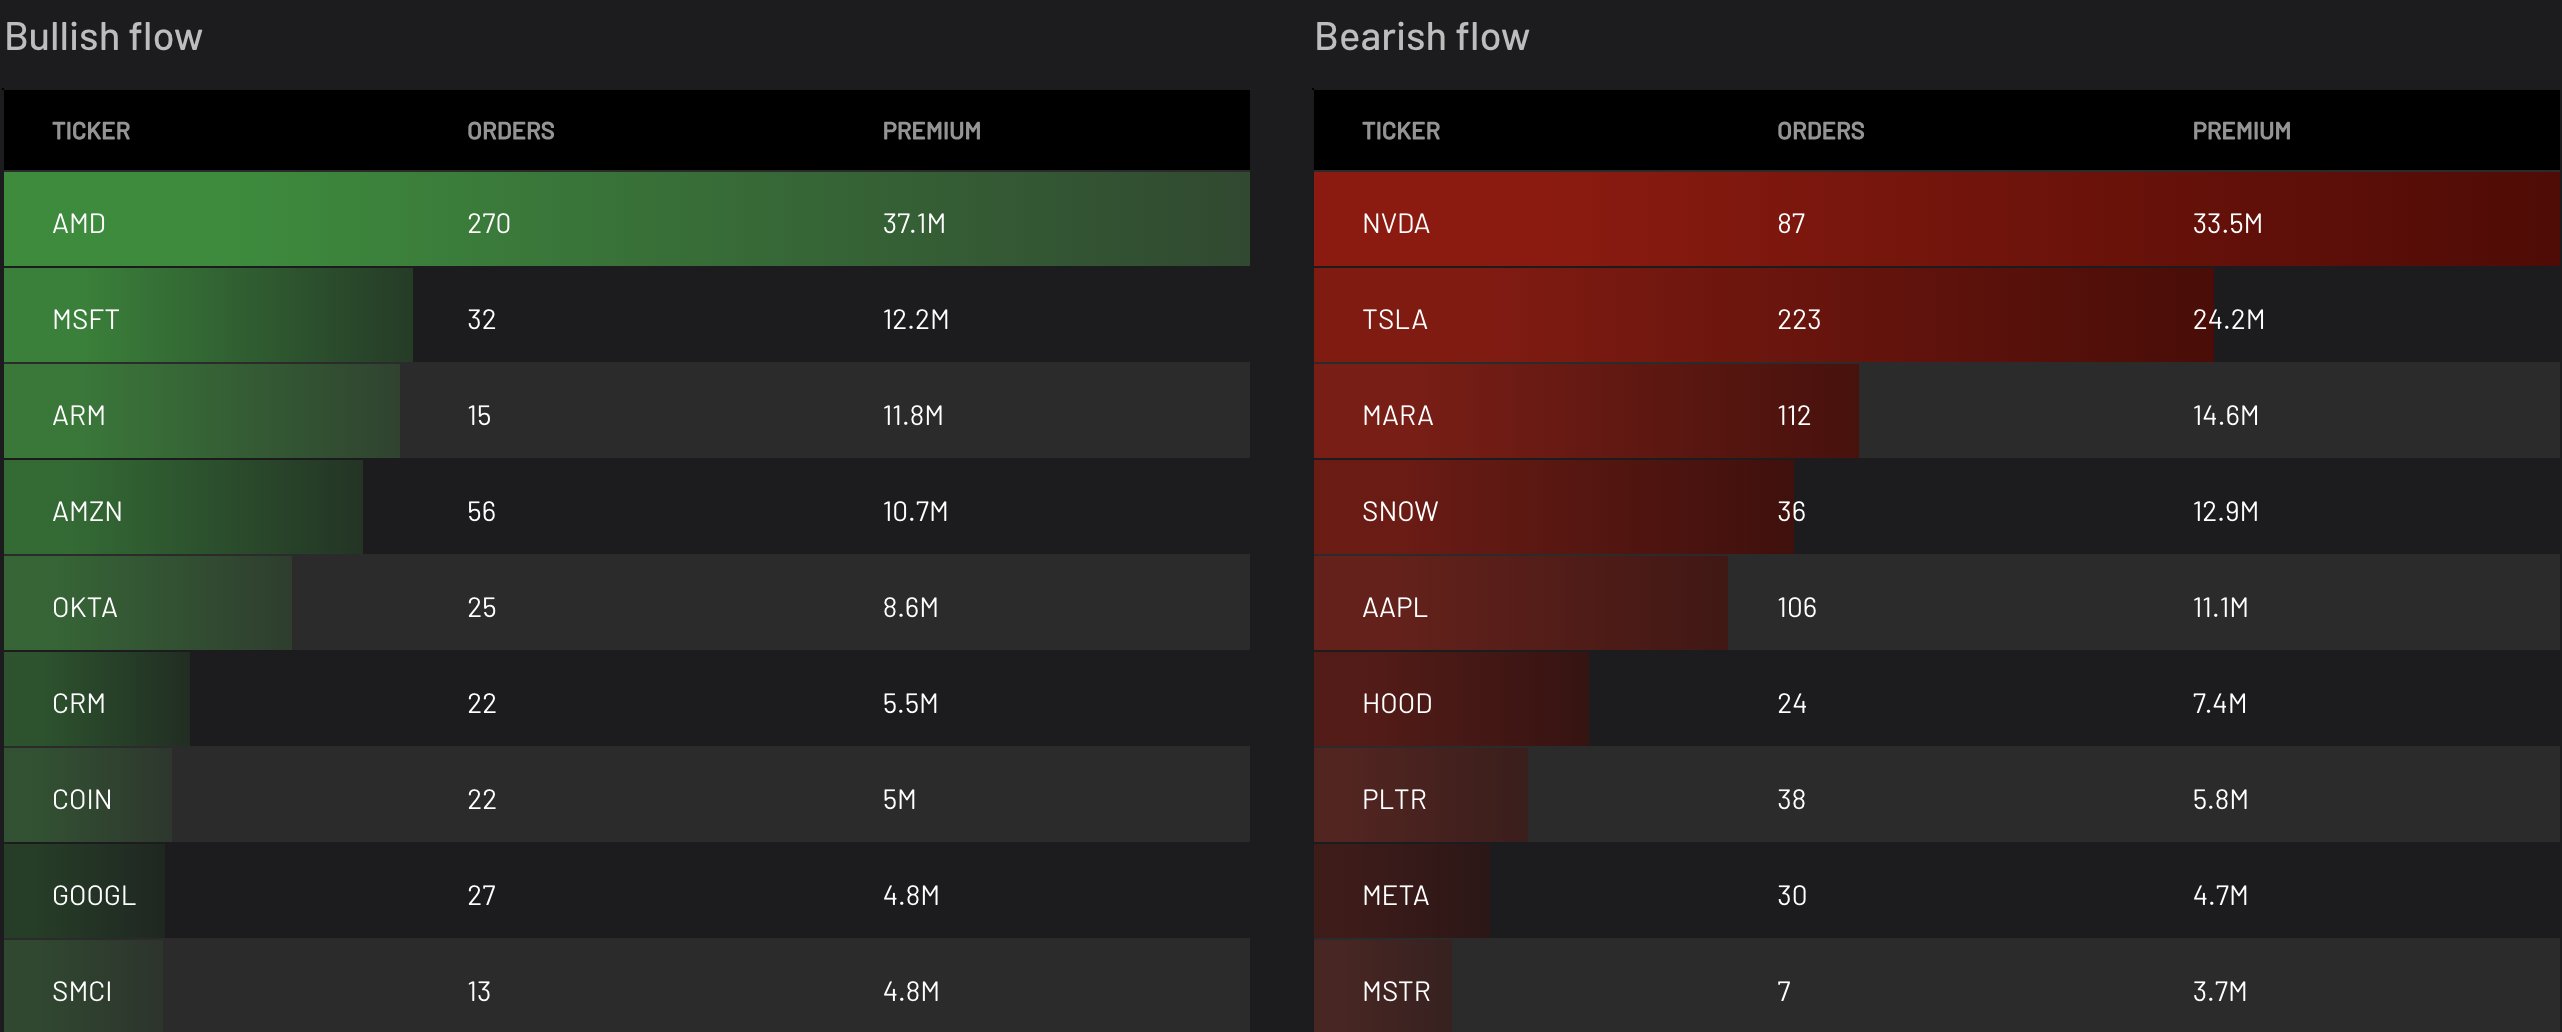Sort Bearish flow by ORDERS header
2562x1032 pixels.
click(x=1821, y=131)
